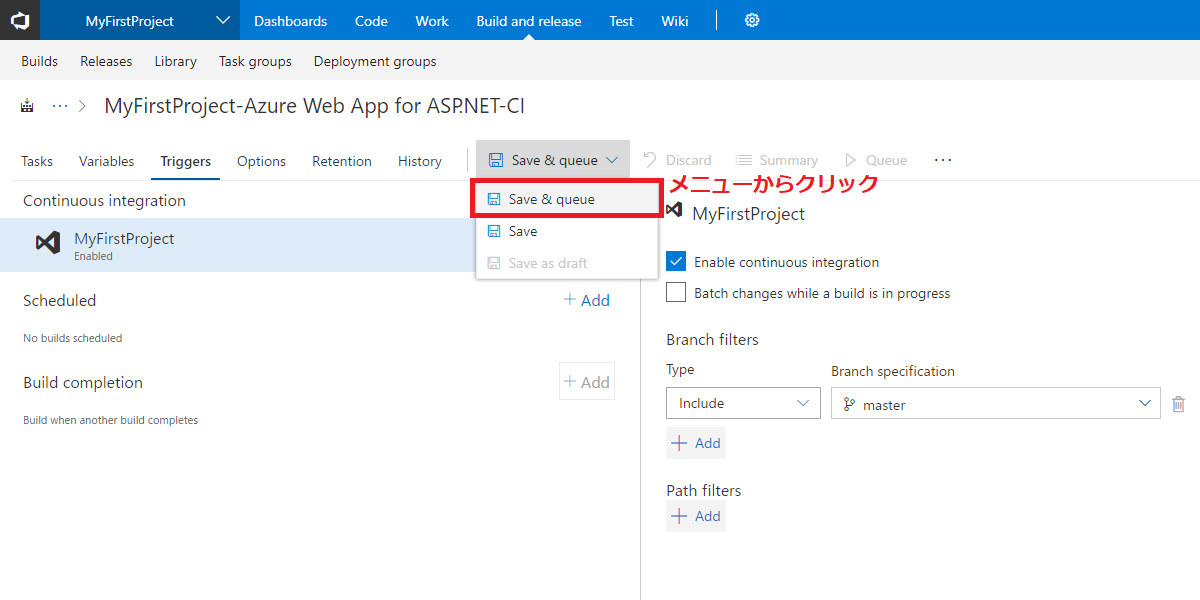
Task: Select the Triggers tab
Action: tap(186, 161)
